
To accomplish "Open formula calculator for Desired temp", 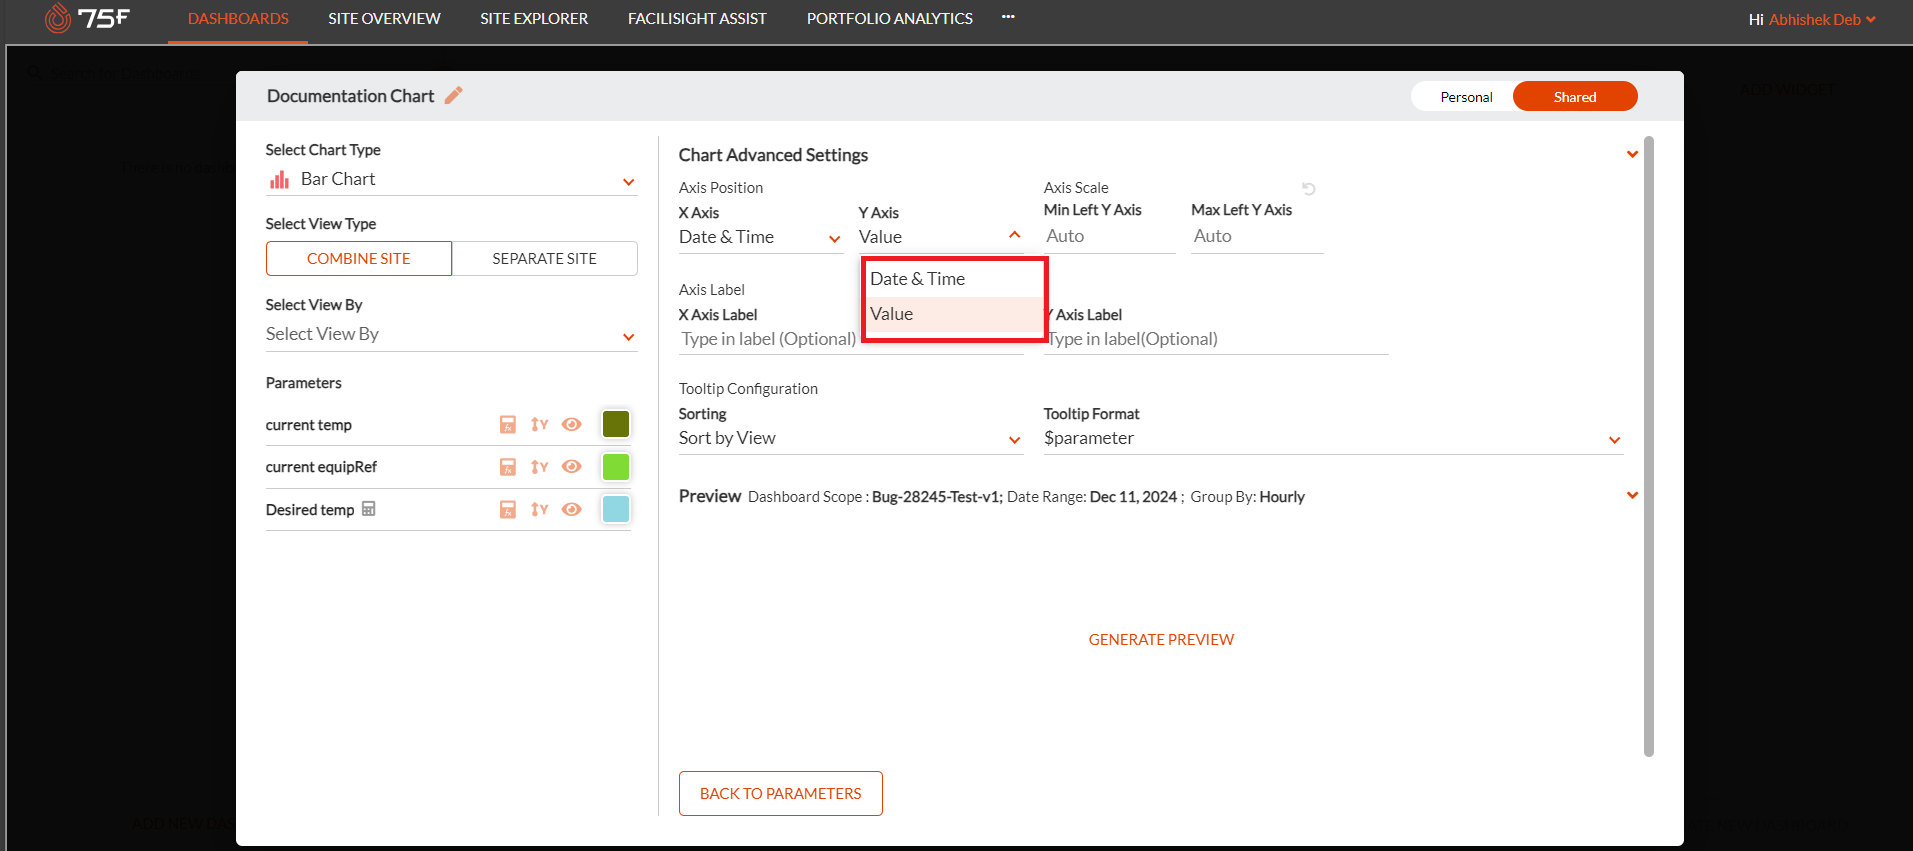I will (508, 510).
